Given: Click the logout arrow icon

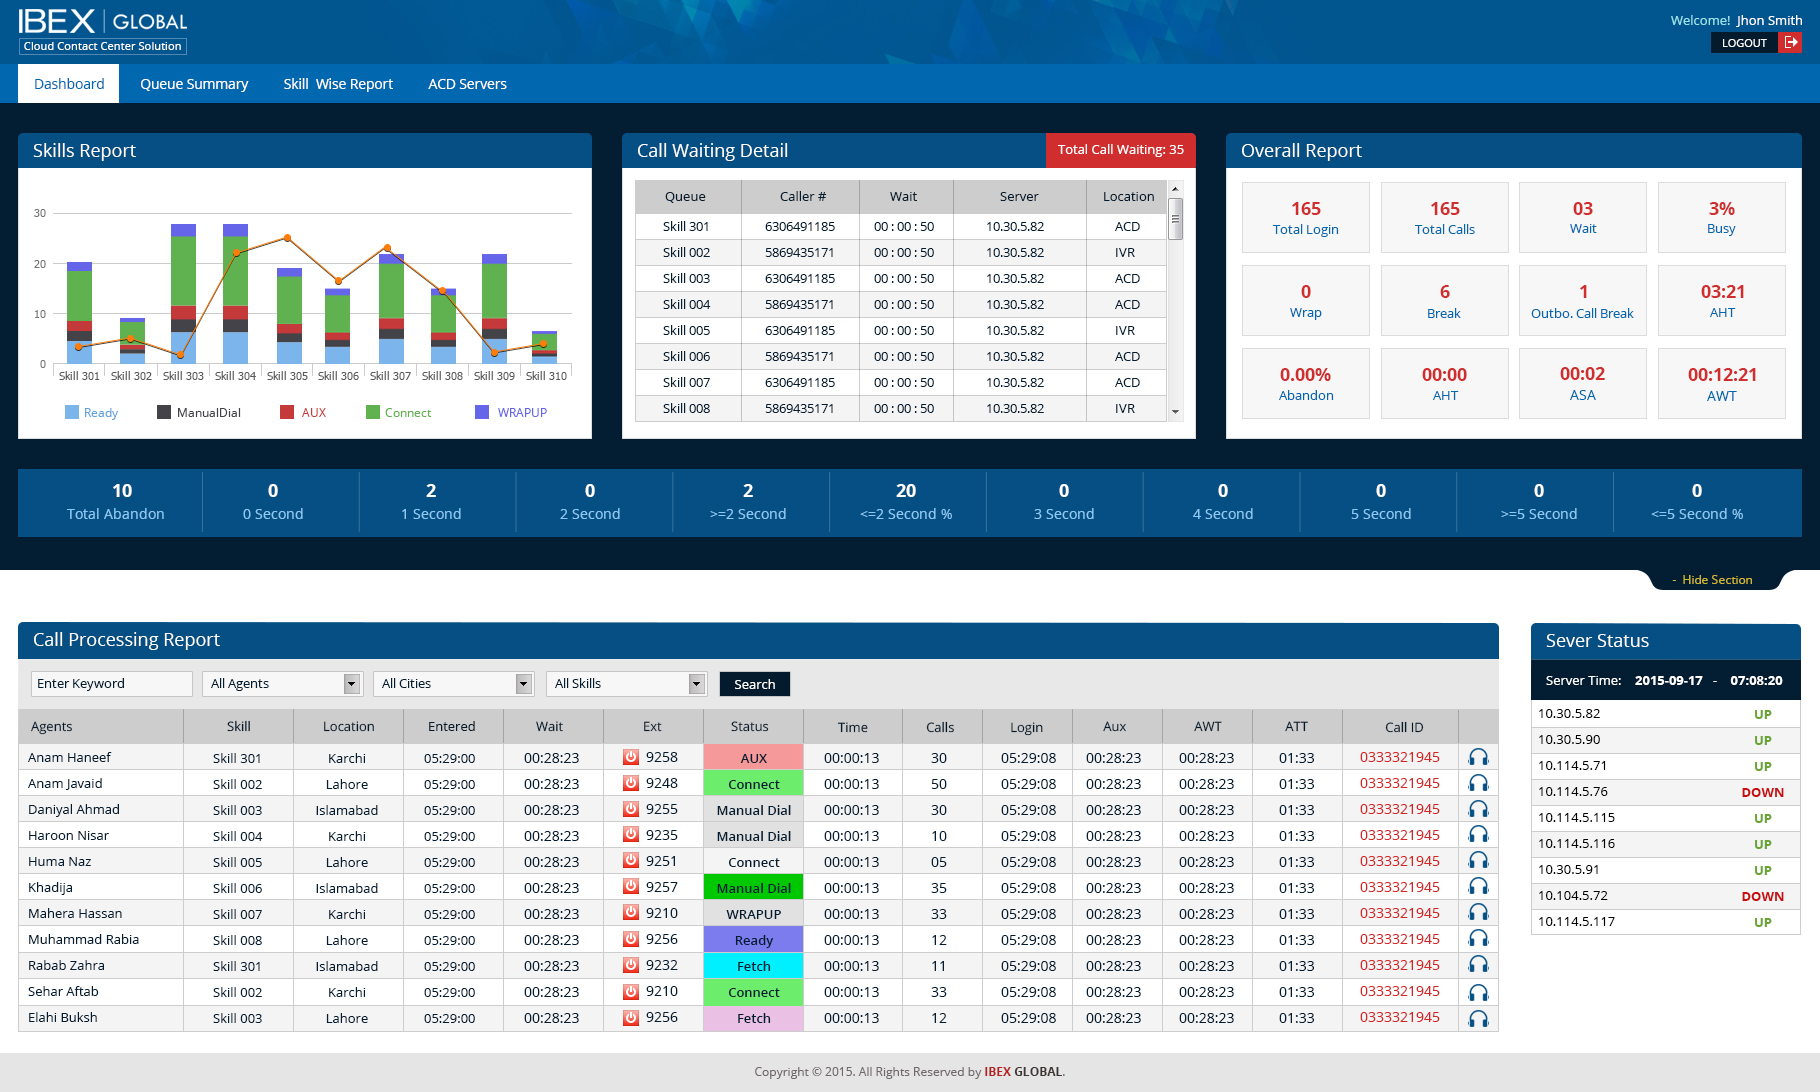Looking at the screenshot, I should [x=1791, y=42].
